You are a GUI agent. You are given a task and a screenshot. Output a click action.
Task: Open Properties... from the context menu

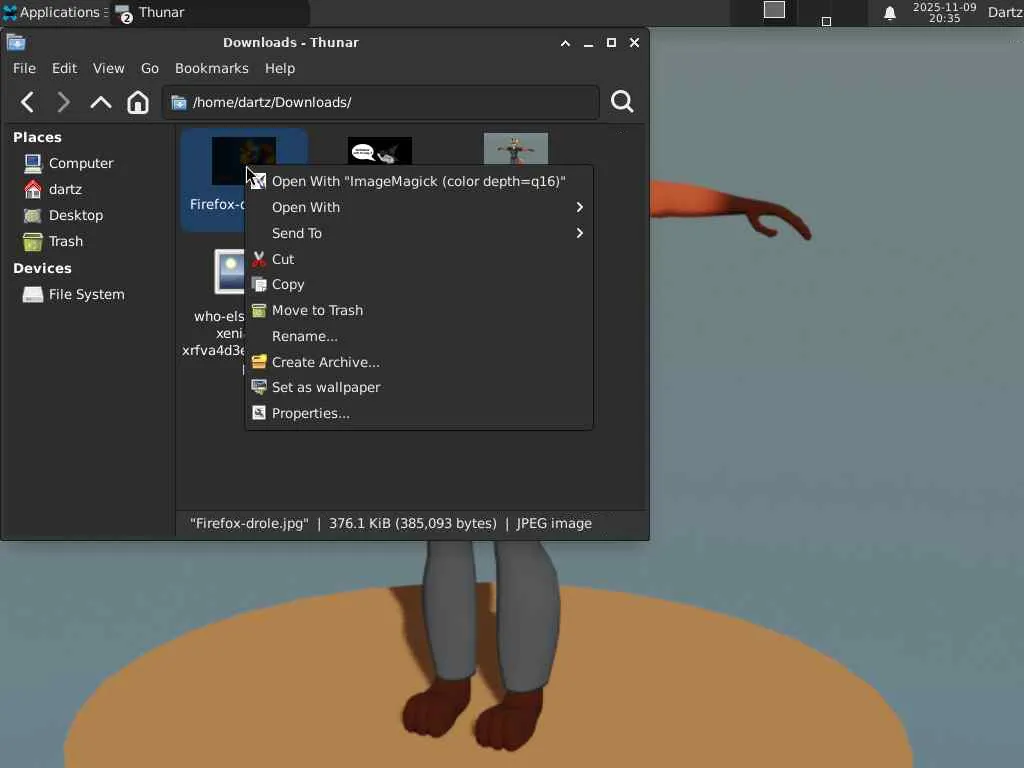311,413
